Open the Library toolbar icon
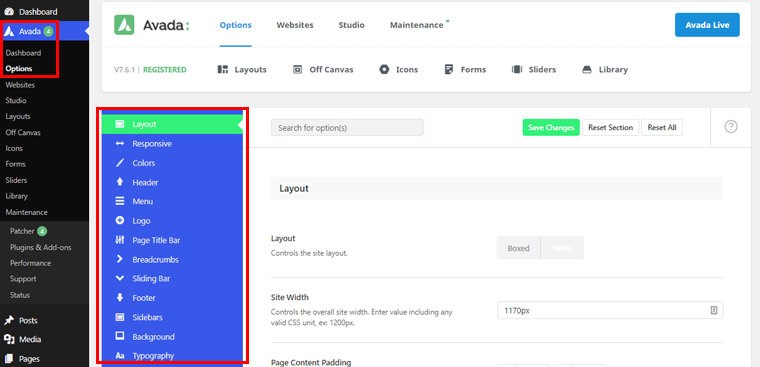The height and width of the screenshot is (367, 760). [587, 69]
